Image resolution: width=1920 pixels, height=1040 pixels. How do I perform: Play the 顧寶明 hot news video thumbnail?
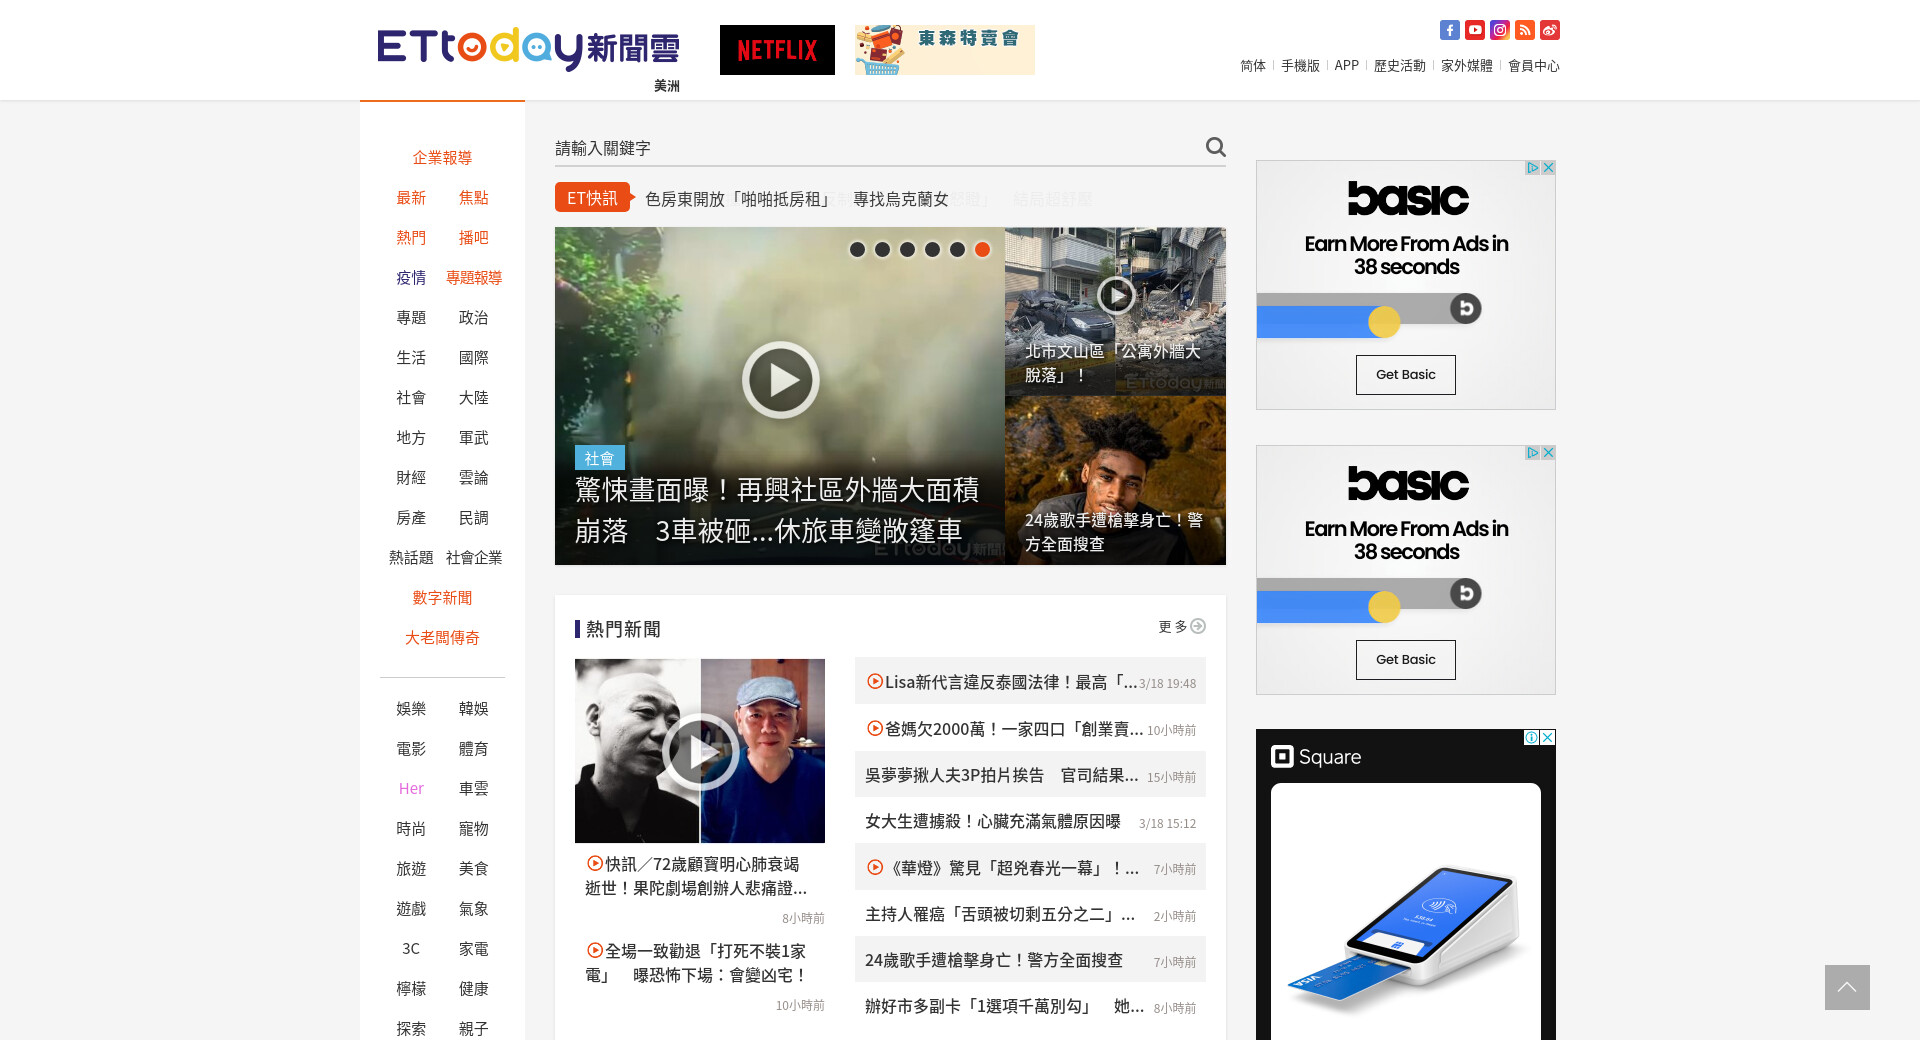700,751
